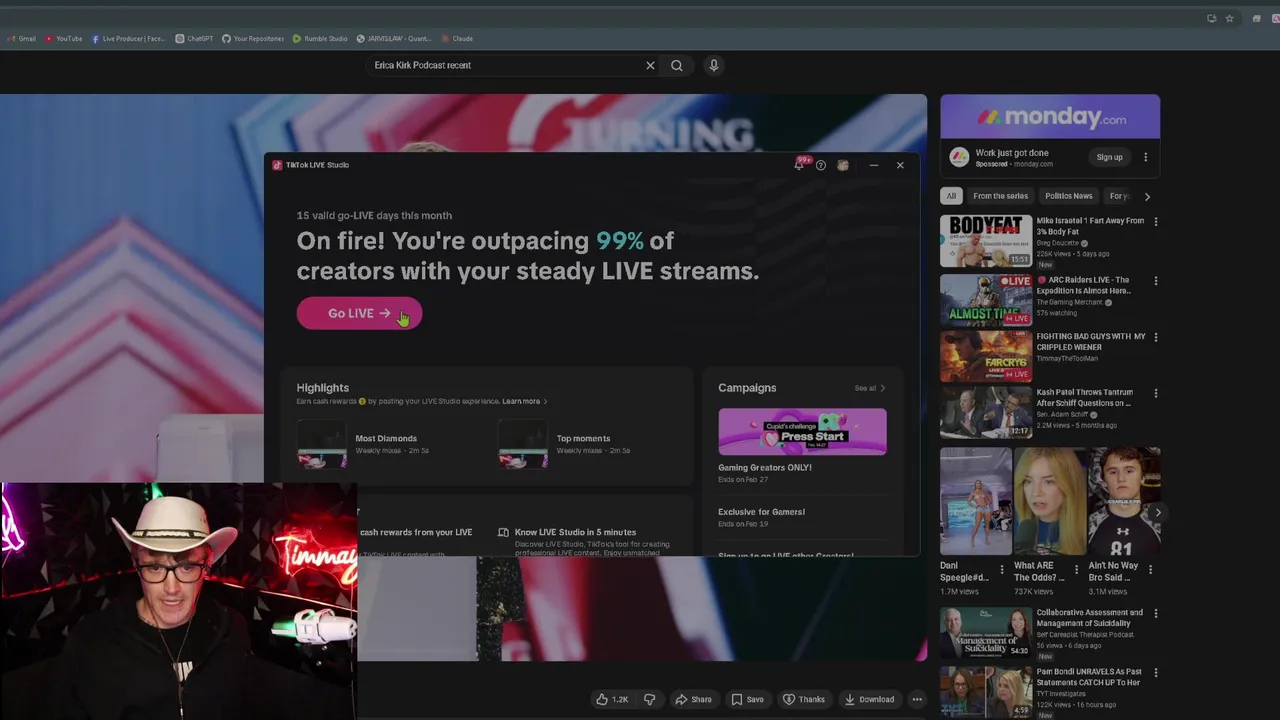Open menu for Pam Bondi UNRAVELS video
The width and height of the screenshot is (1280, 720).
tap(1156, 673)
